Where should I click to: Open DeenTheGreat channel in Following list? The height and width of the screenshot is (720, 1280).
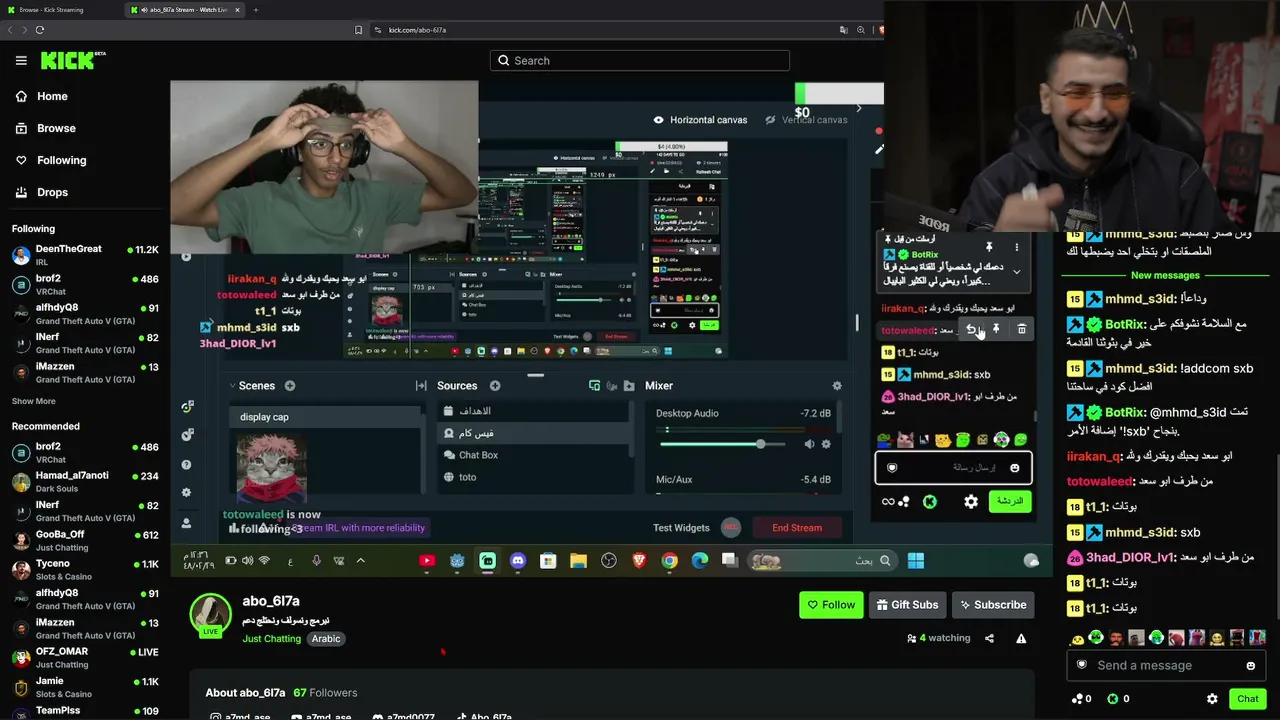click(85, 255)
